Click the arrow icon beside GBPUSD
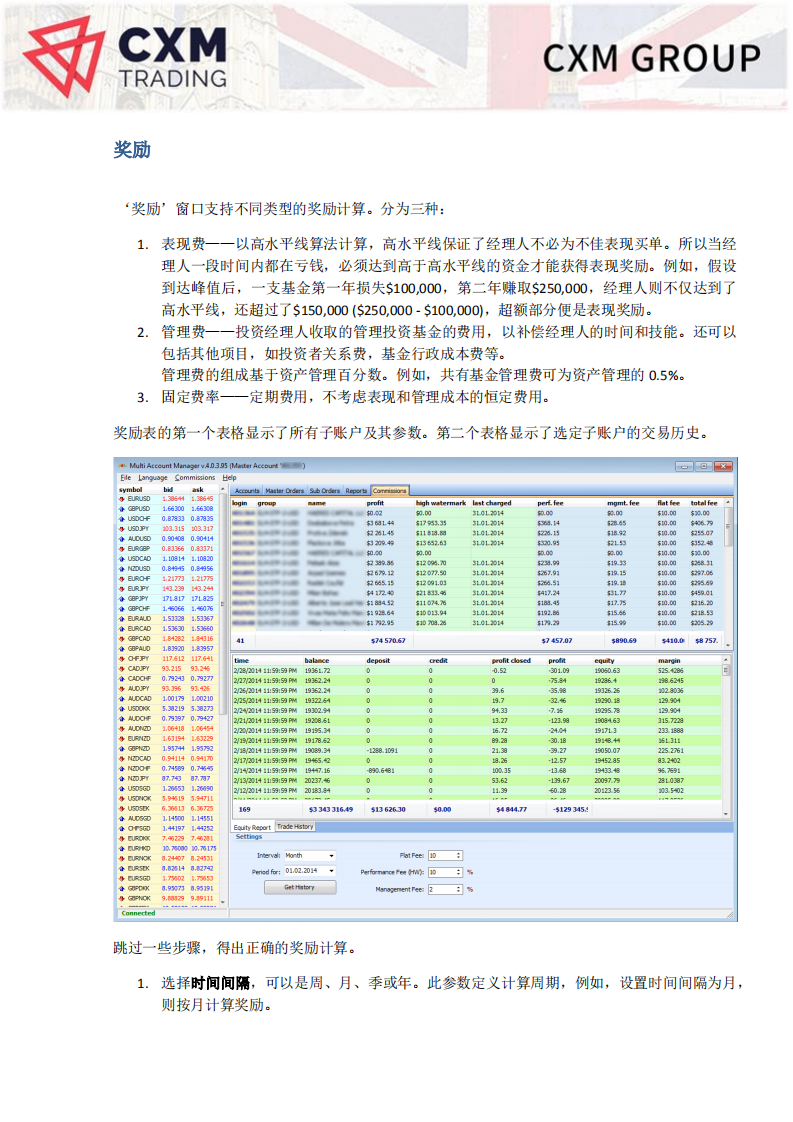This screenshot has height=1122, width=793. (122, 509)
